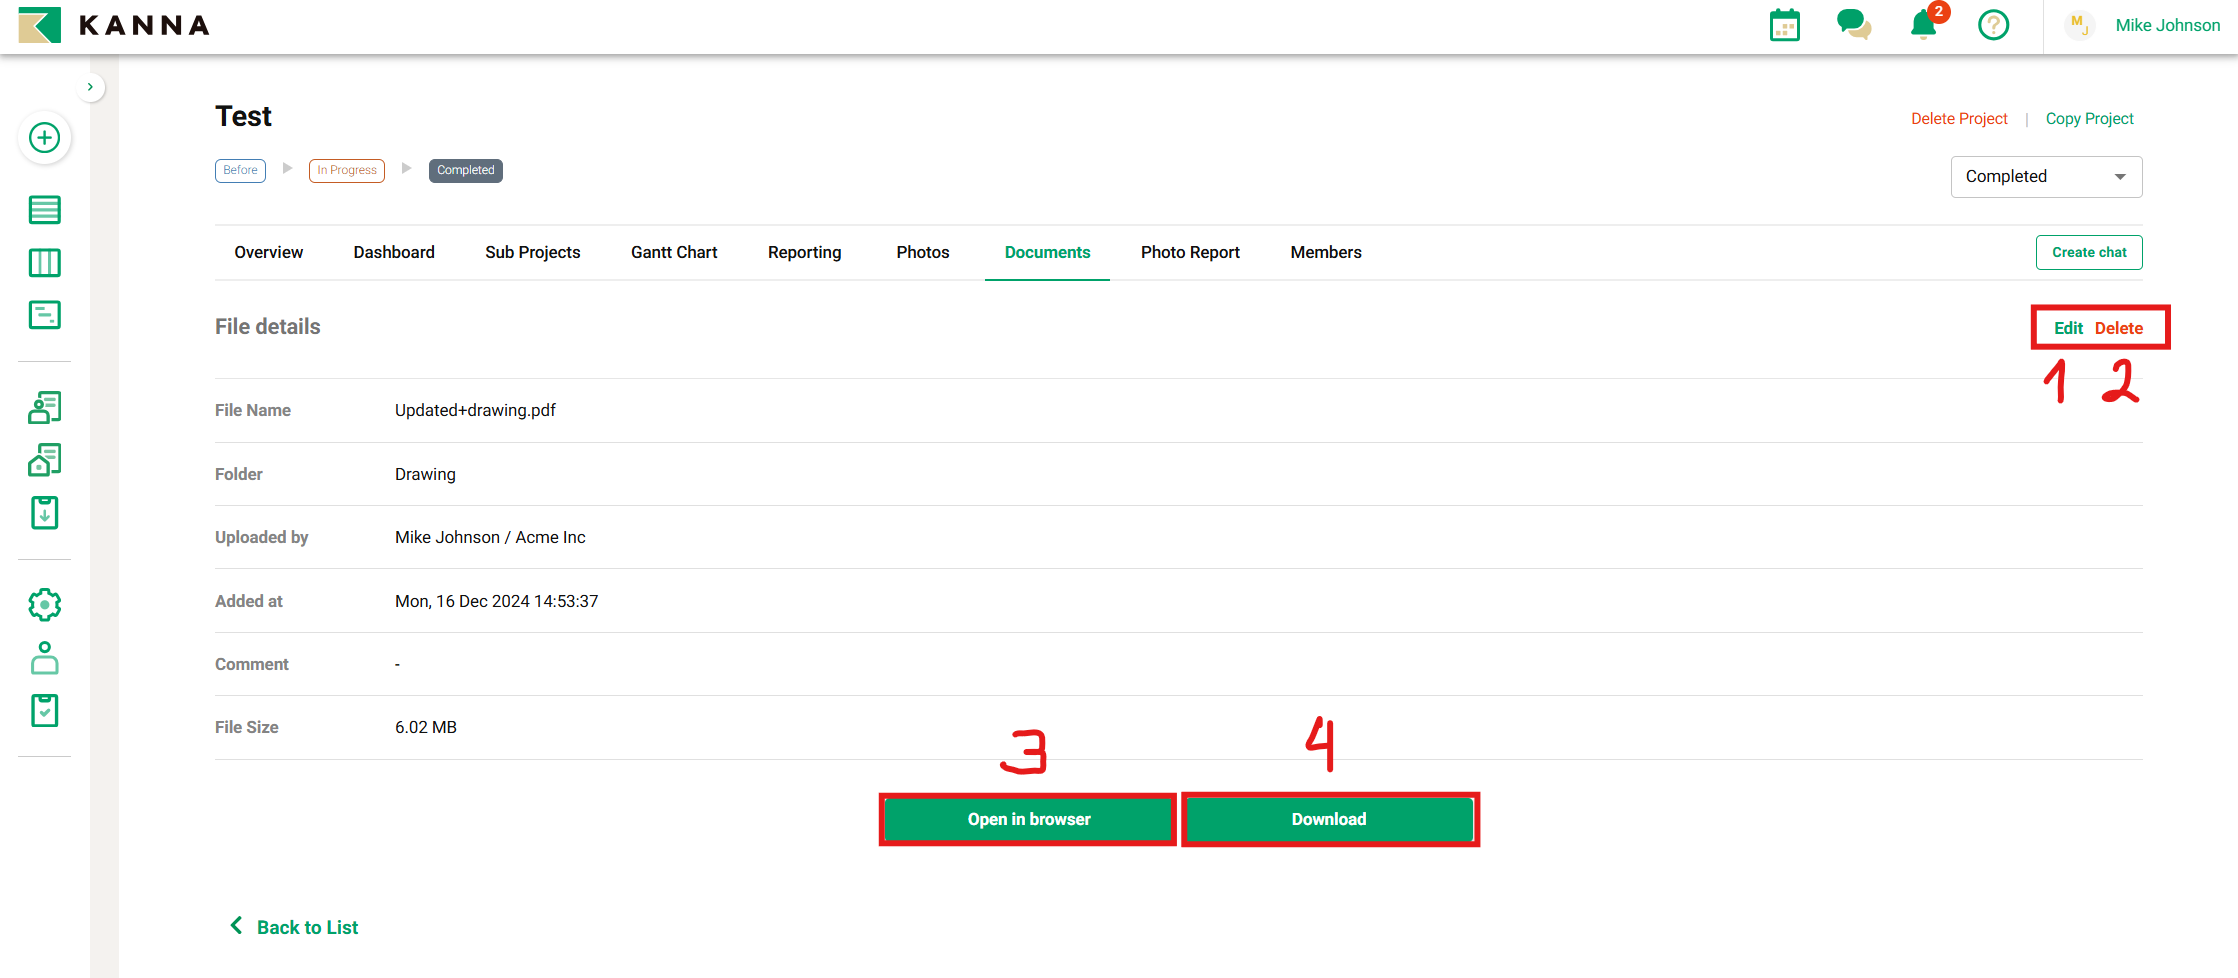The width and height of the screenshot is (2238, 978).
Task: Open the settings gear in sidebar
Action: tap(44, 605)
